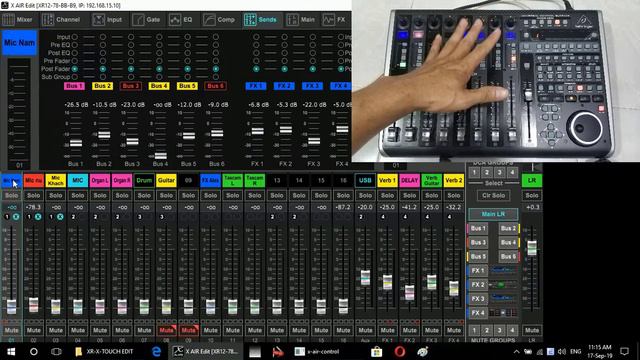The image size is (640, 360).
Task: Click the cyan X icon on channel 03
Action: coord(60,217)
